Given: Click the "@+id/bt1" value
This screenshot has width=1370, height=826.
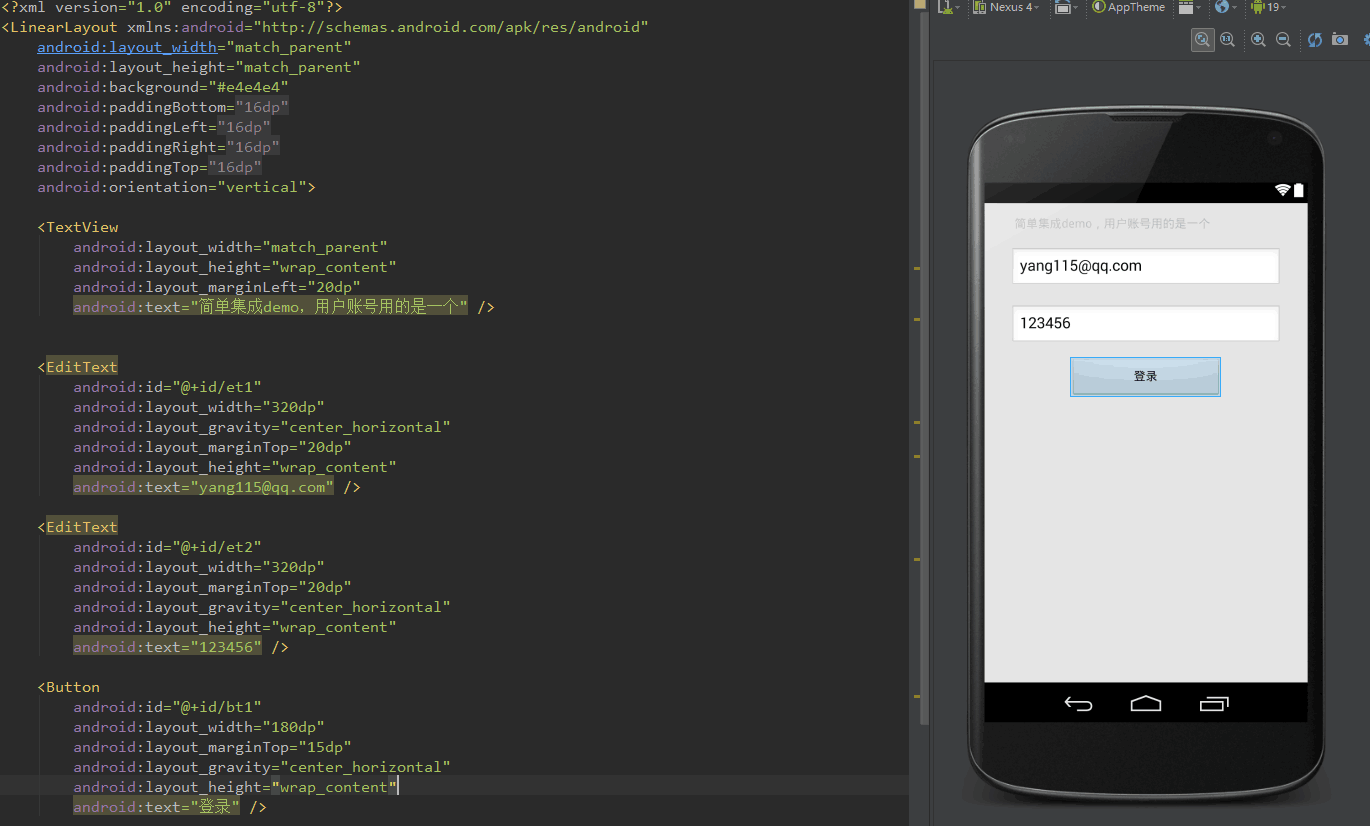Looking at the screenshot, I should click(219, 707).
